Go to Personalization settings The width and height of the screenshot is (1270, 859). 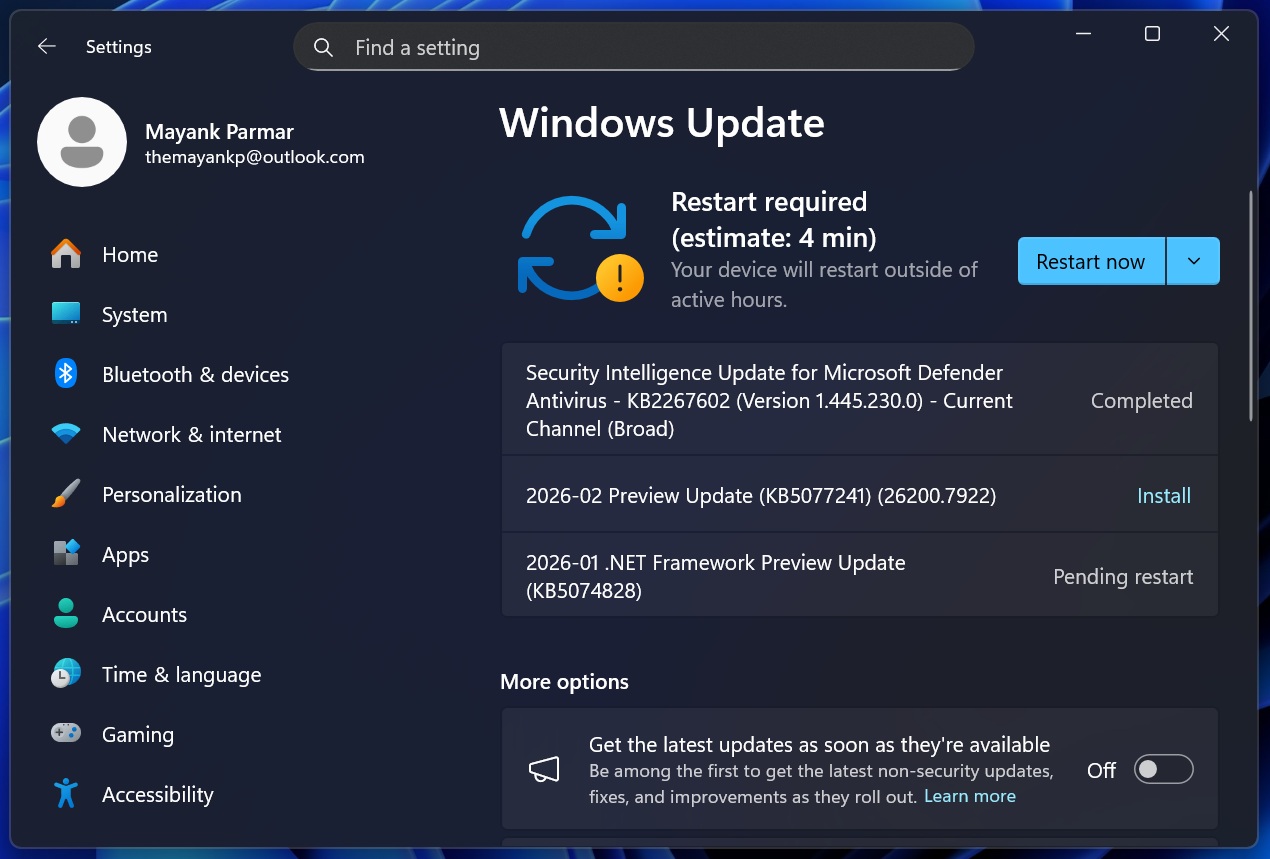point(171,494)
